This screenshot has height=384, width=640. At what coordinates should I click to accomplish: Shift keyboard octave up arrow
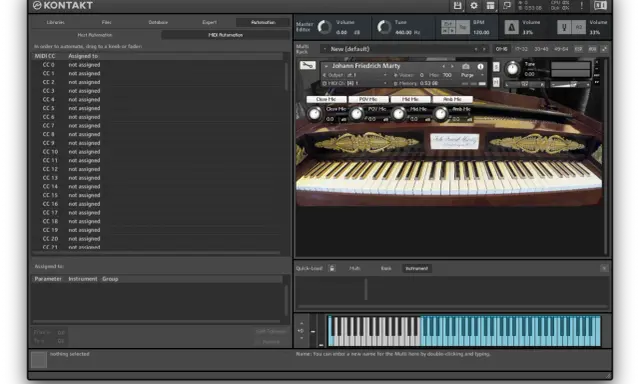click(302, 323)
